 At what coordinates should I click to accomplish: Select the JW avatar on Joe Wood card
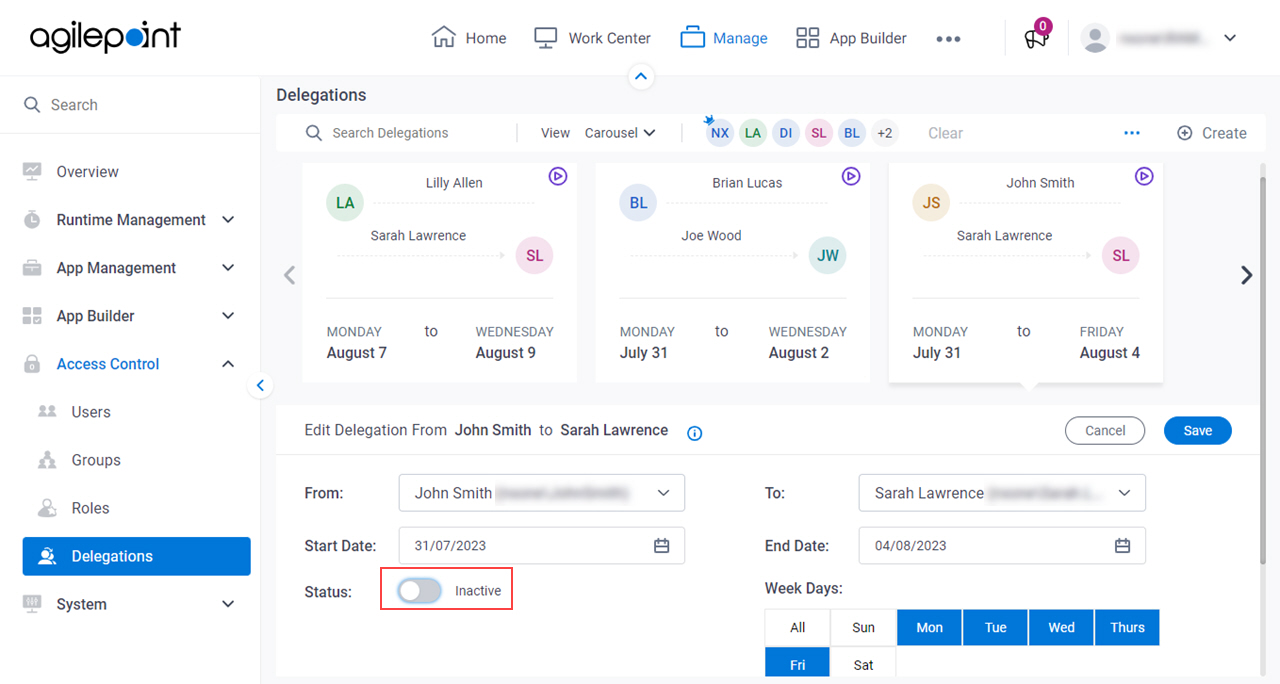point(828,256)
